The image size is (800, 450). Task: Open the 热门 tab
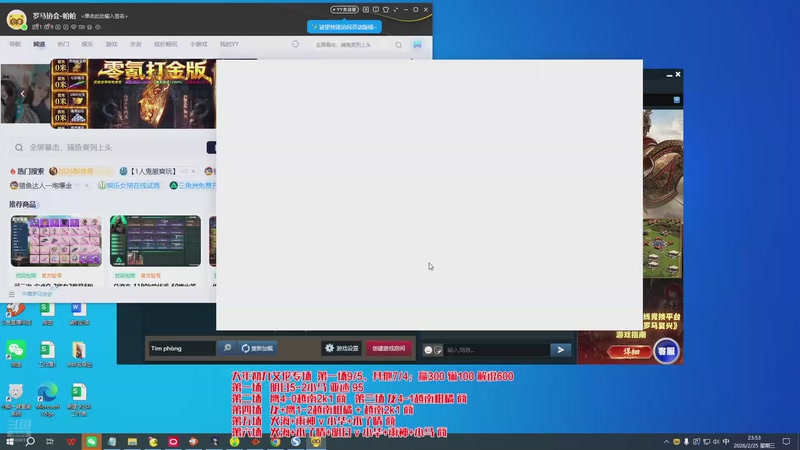point(63,44)
